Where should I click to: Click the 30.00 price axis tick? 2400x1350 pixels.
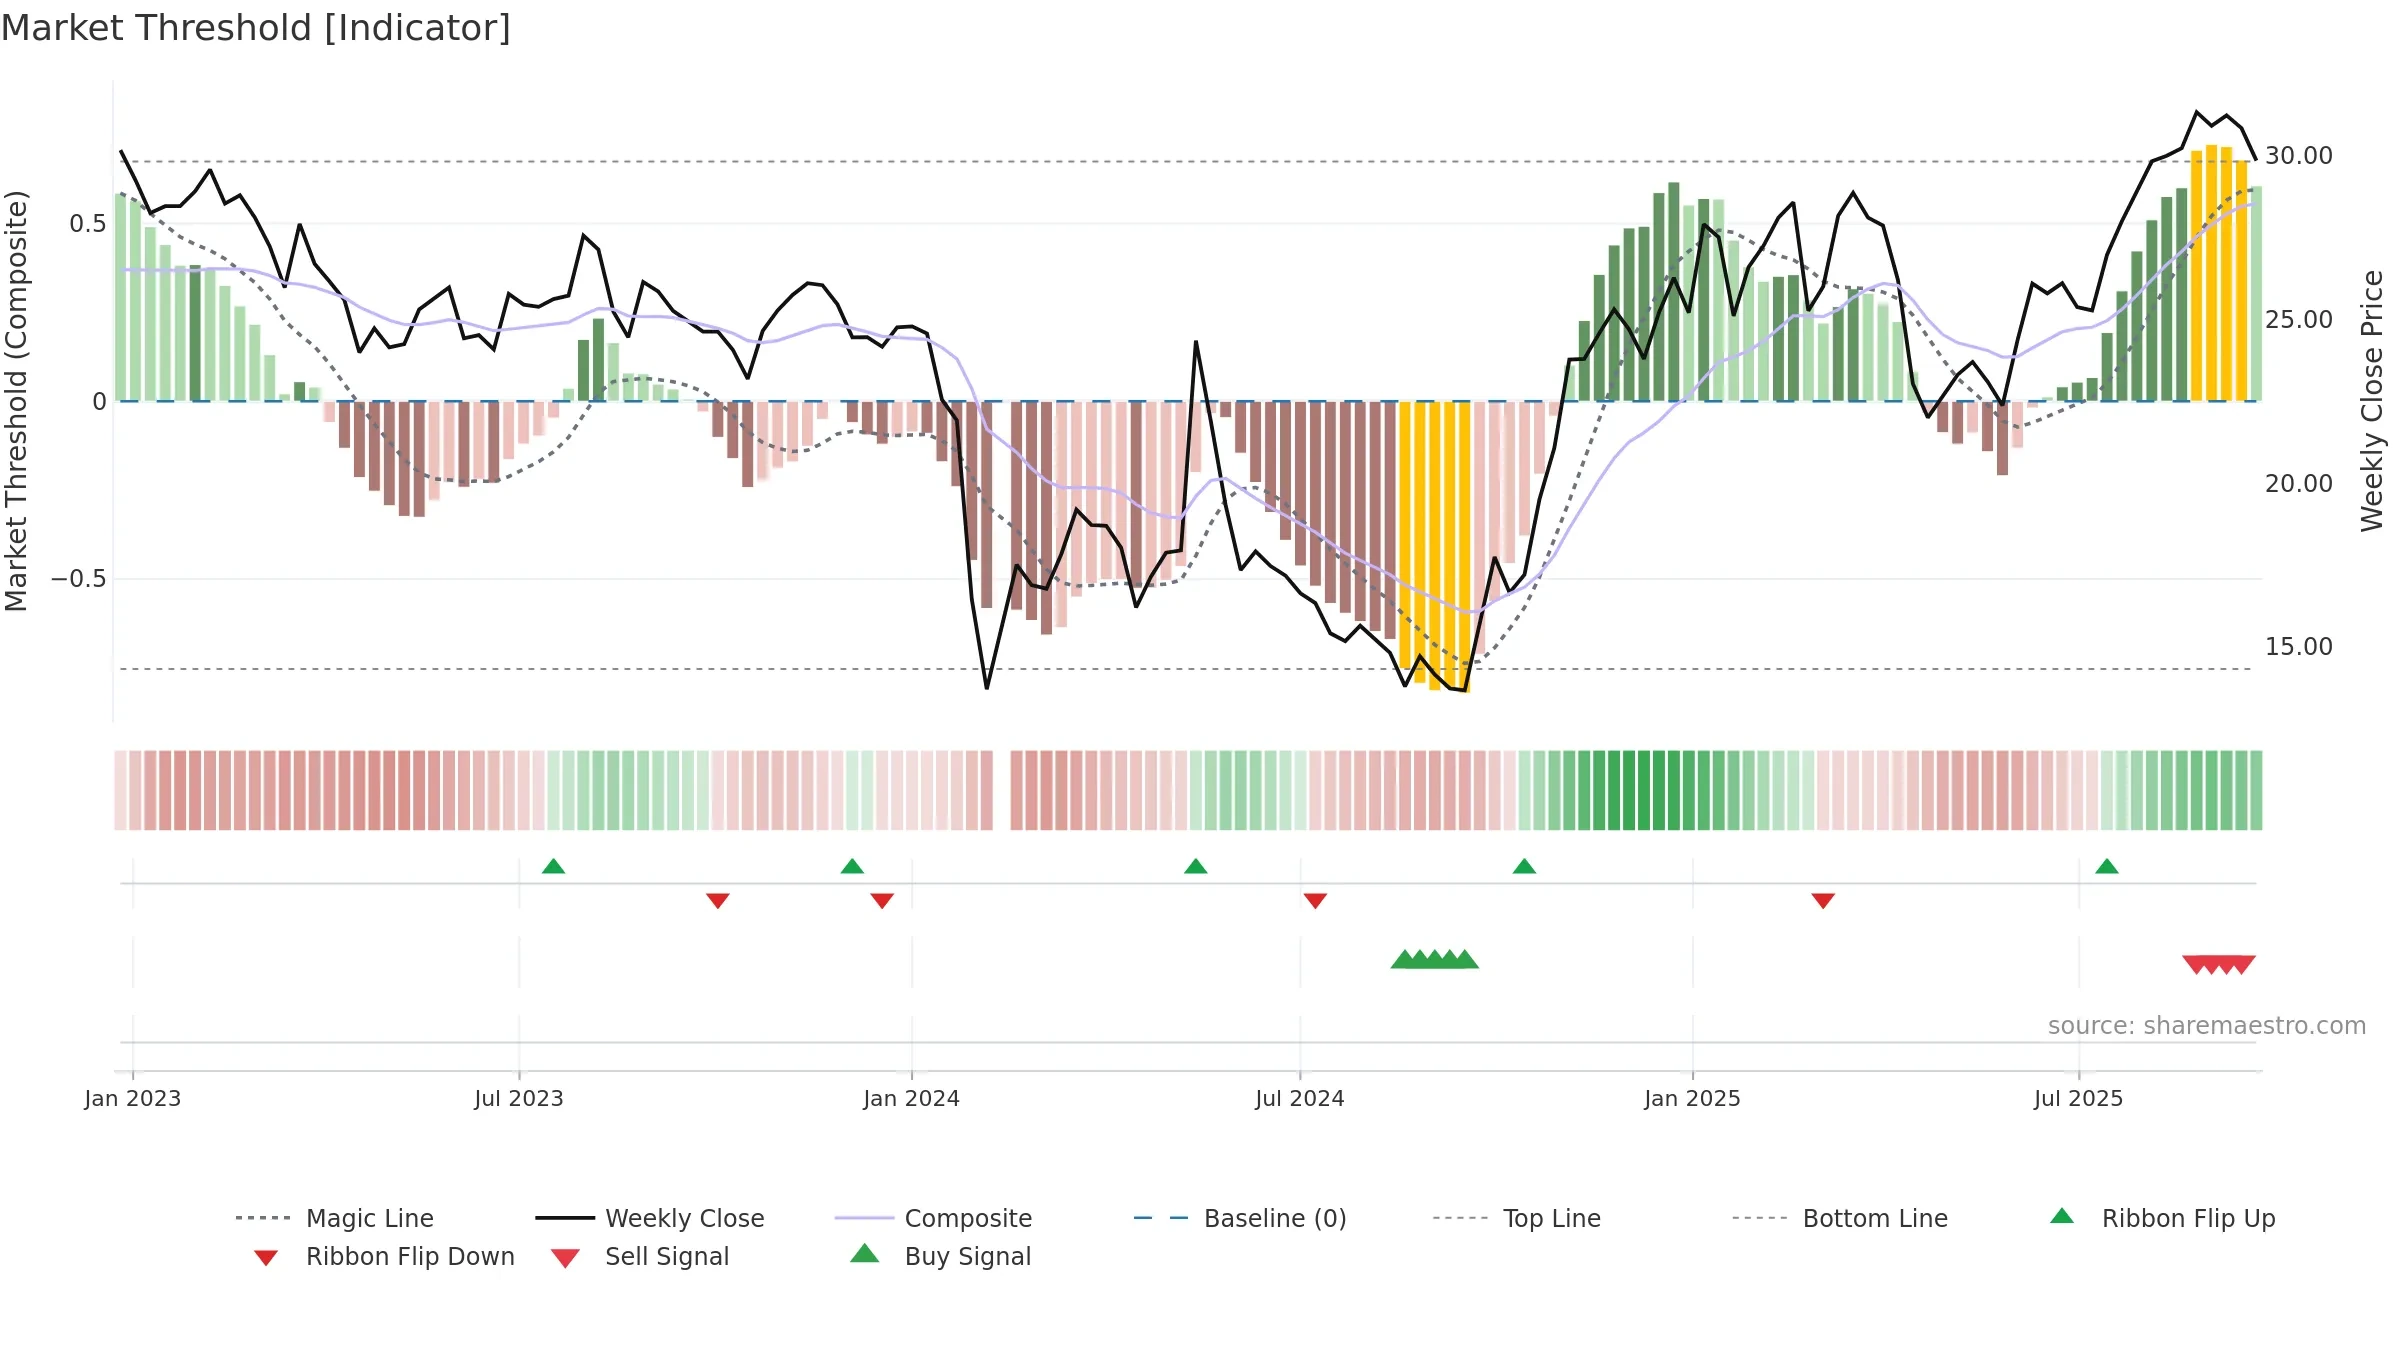point(2299,156)
